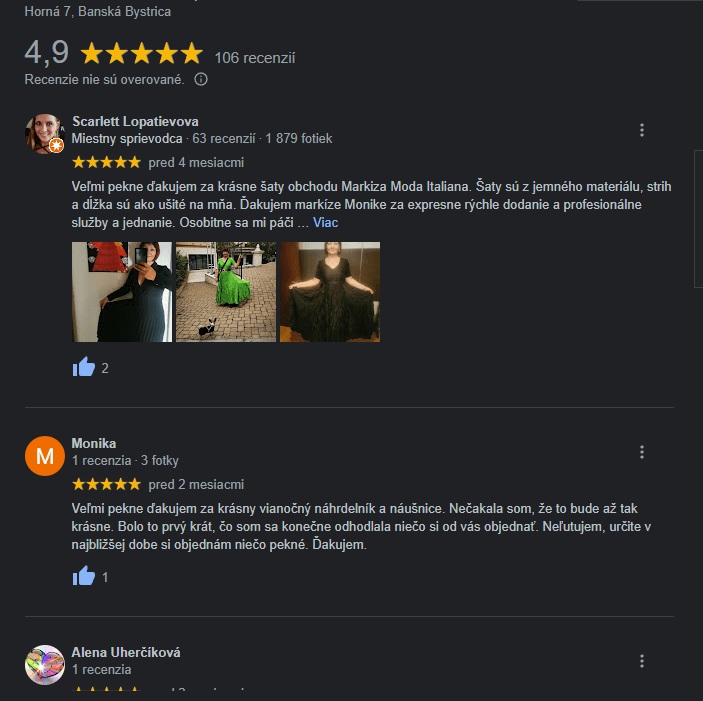Click Scarlett Lopatievova's profile avatar
The width and height of the screenshot is (703, 701).
(44, 134)
